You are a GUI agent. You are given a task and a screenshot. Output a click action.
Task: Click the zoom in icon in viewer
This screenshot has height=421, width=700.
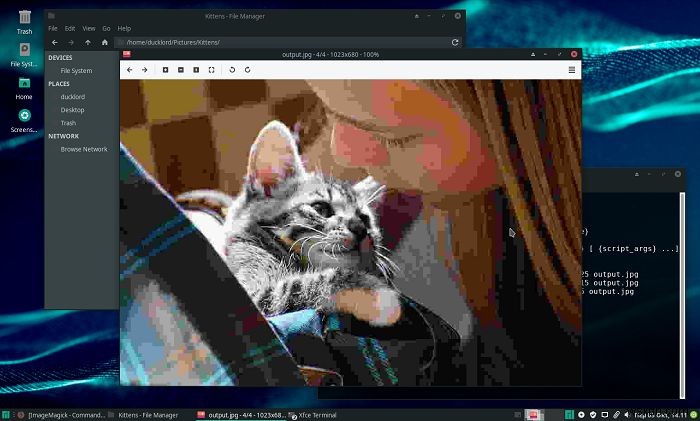pyautogui.click(x=166, y=70)
